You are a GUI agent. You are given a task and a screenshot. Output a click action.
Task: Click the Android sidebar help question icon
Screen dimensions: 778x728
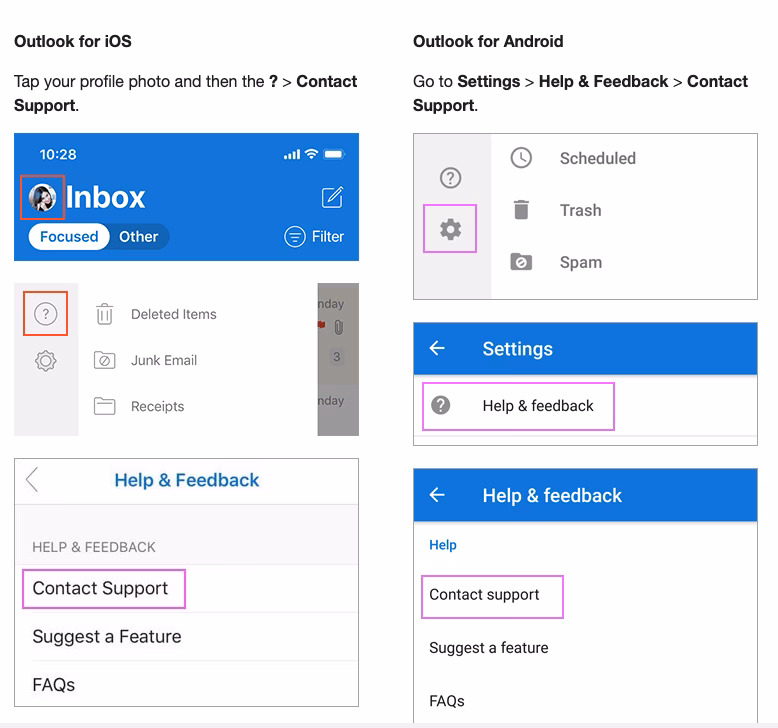pyautogui.click(x=450, y=178)
